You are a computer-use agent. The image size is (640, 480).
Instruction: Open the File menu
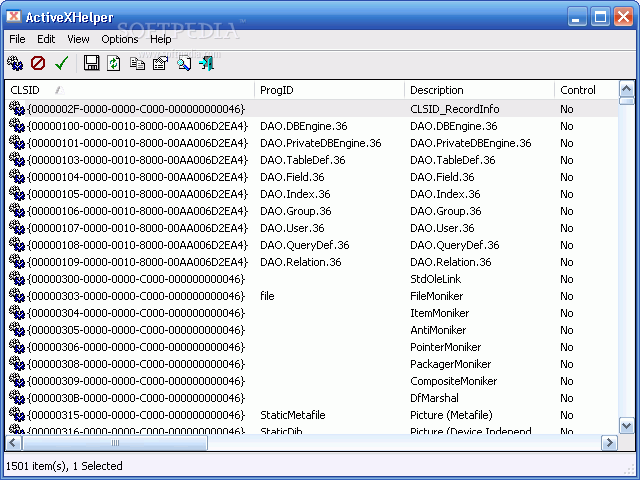click(x=17, y=39)
